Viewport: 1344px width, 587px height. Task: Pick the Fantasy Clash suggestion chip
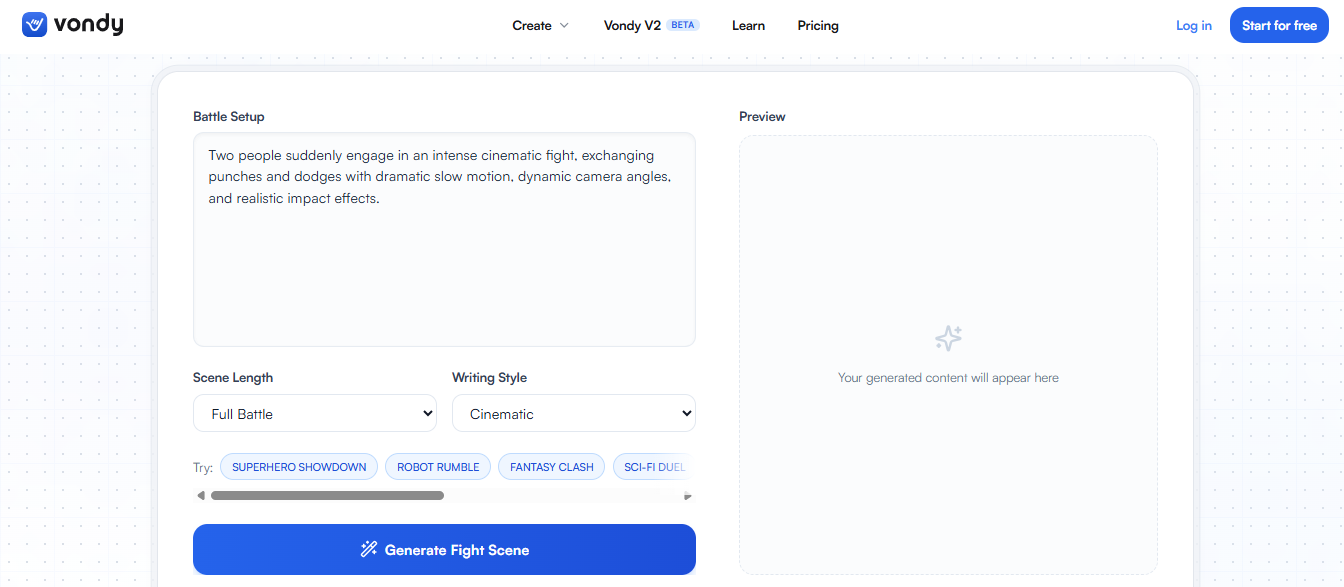click(x=552, y=467)
